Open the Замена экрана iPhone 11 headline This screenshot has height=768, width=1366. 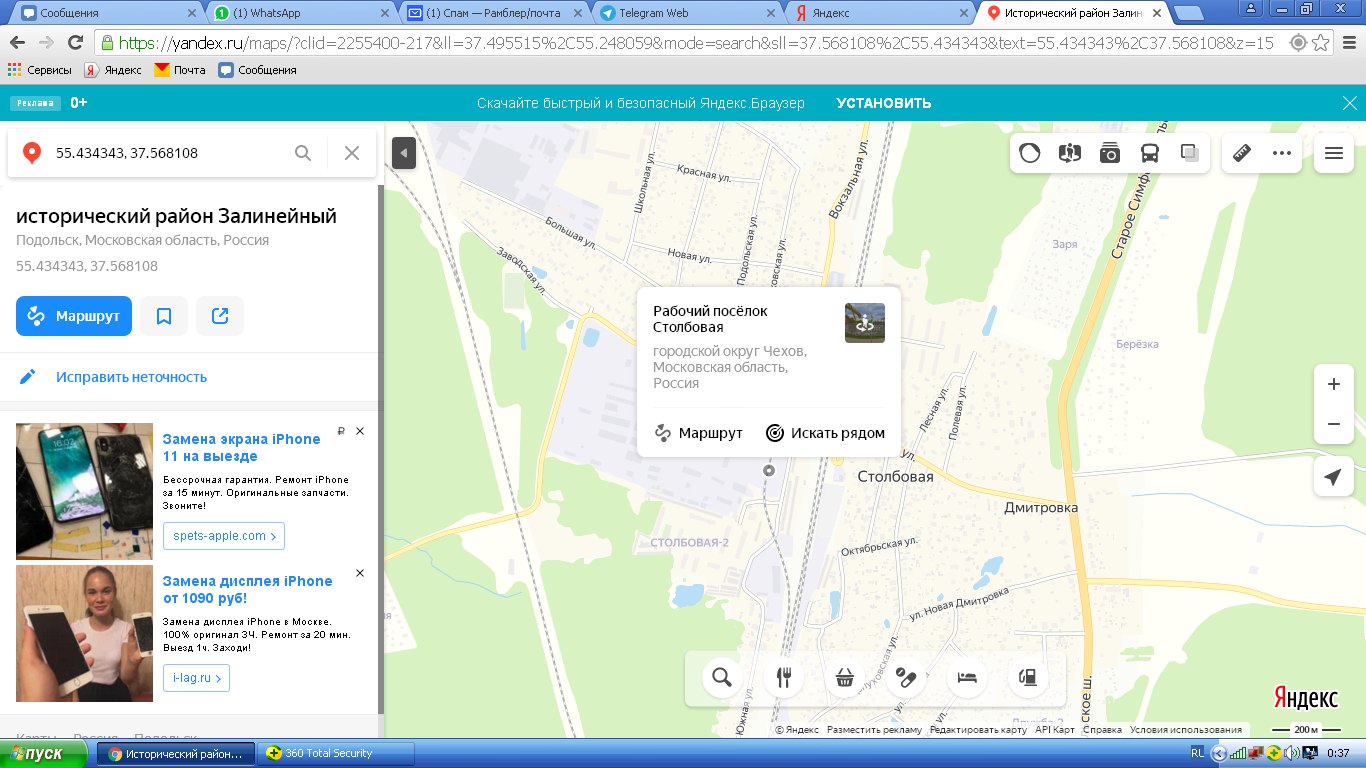tap(242, 447)
